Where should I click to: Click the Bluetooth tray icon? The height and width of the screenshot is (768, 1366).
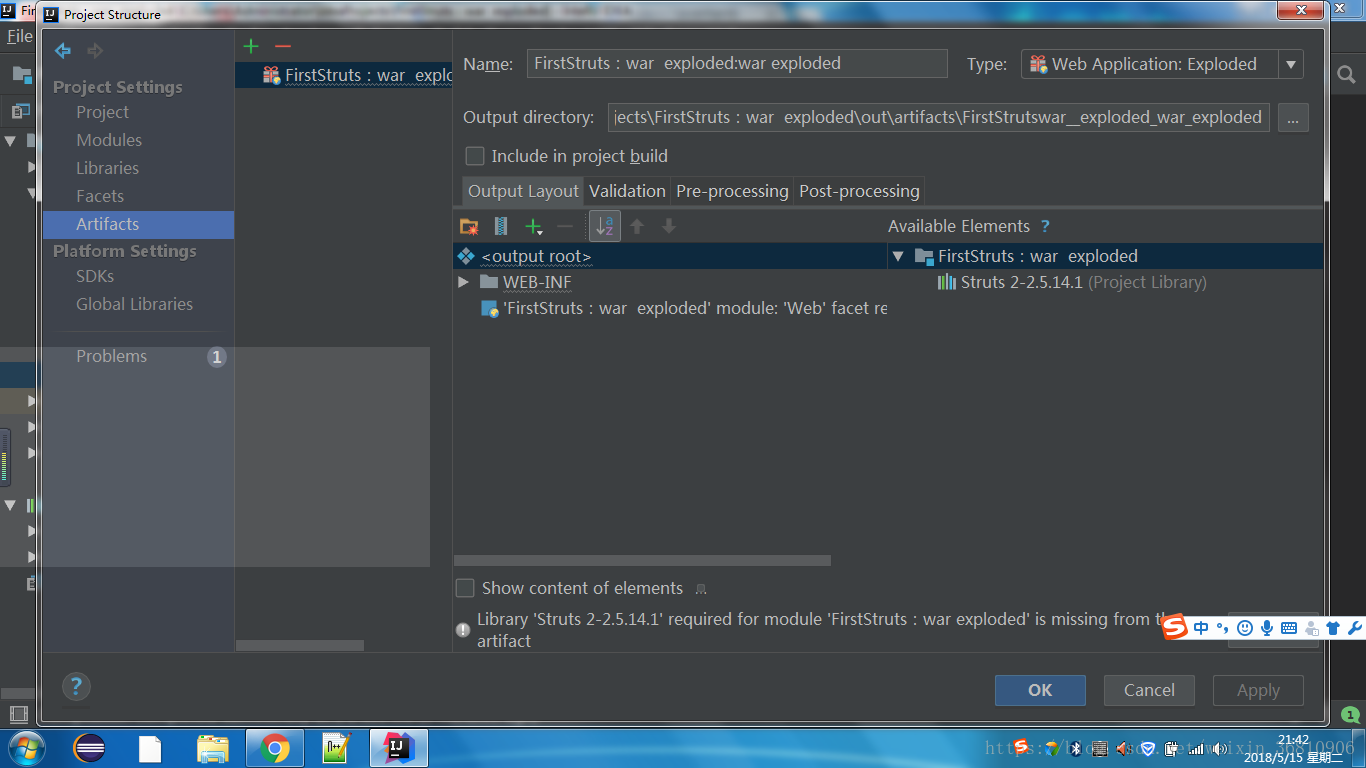coord(1077,748)
